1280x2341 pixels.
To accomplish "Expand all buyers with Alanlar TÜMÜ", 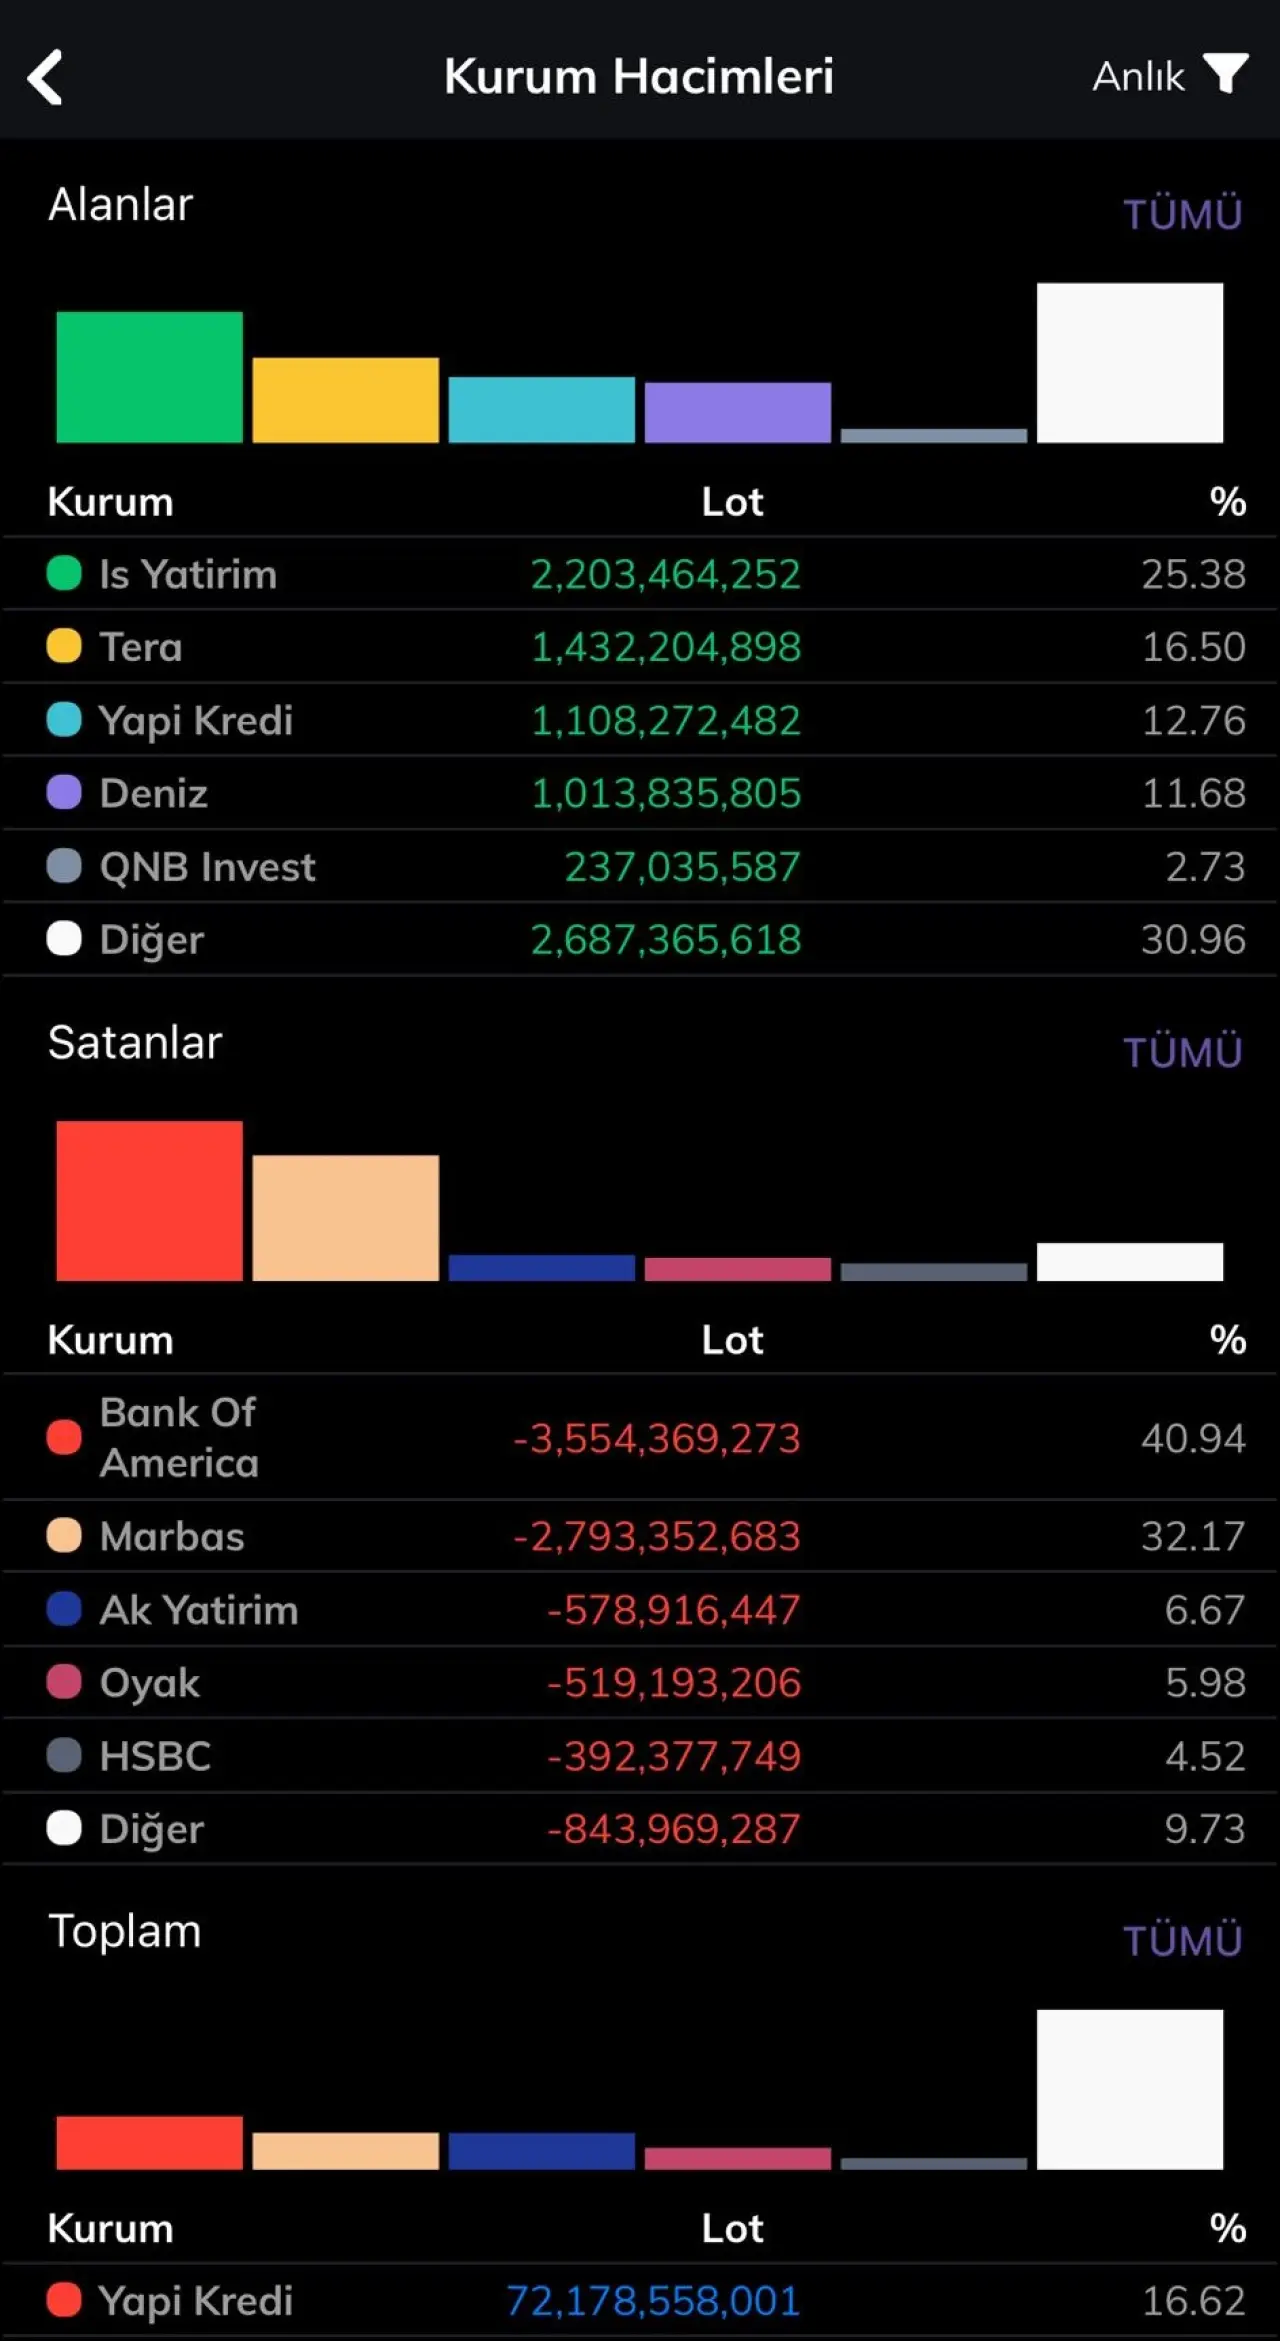I will pyautogui.click(x=1182, y=214).
